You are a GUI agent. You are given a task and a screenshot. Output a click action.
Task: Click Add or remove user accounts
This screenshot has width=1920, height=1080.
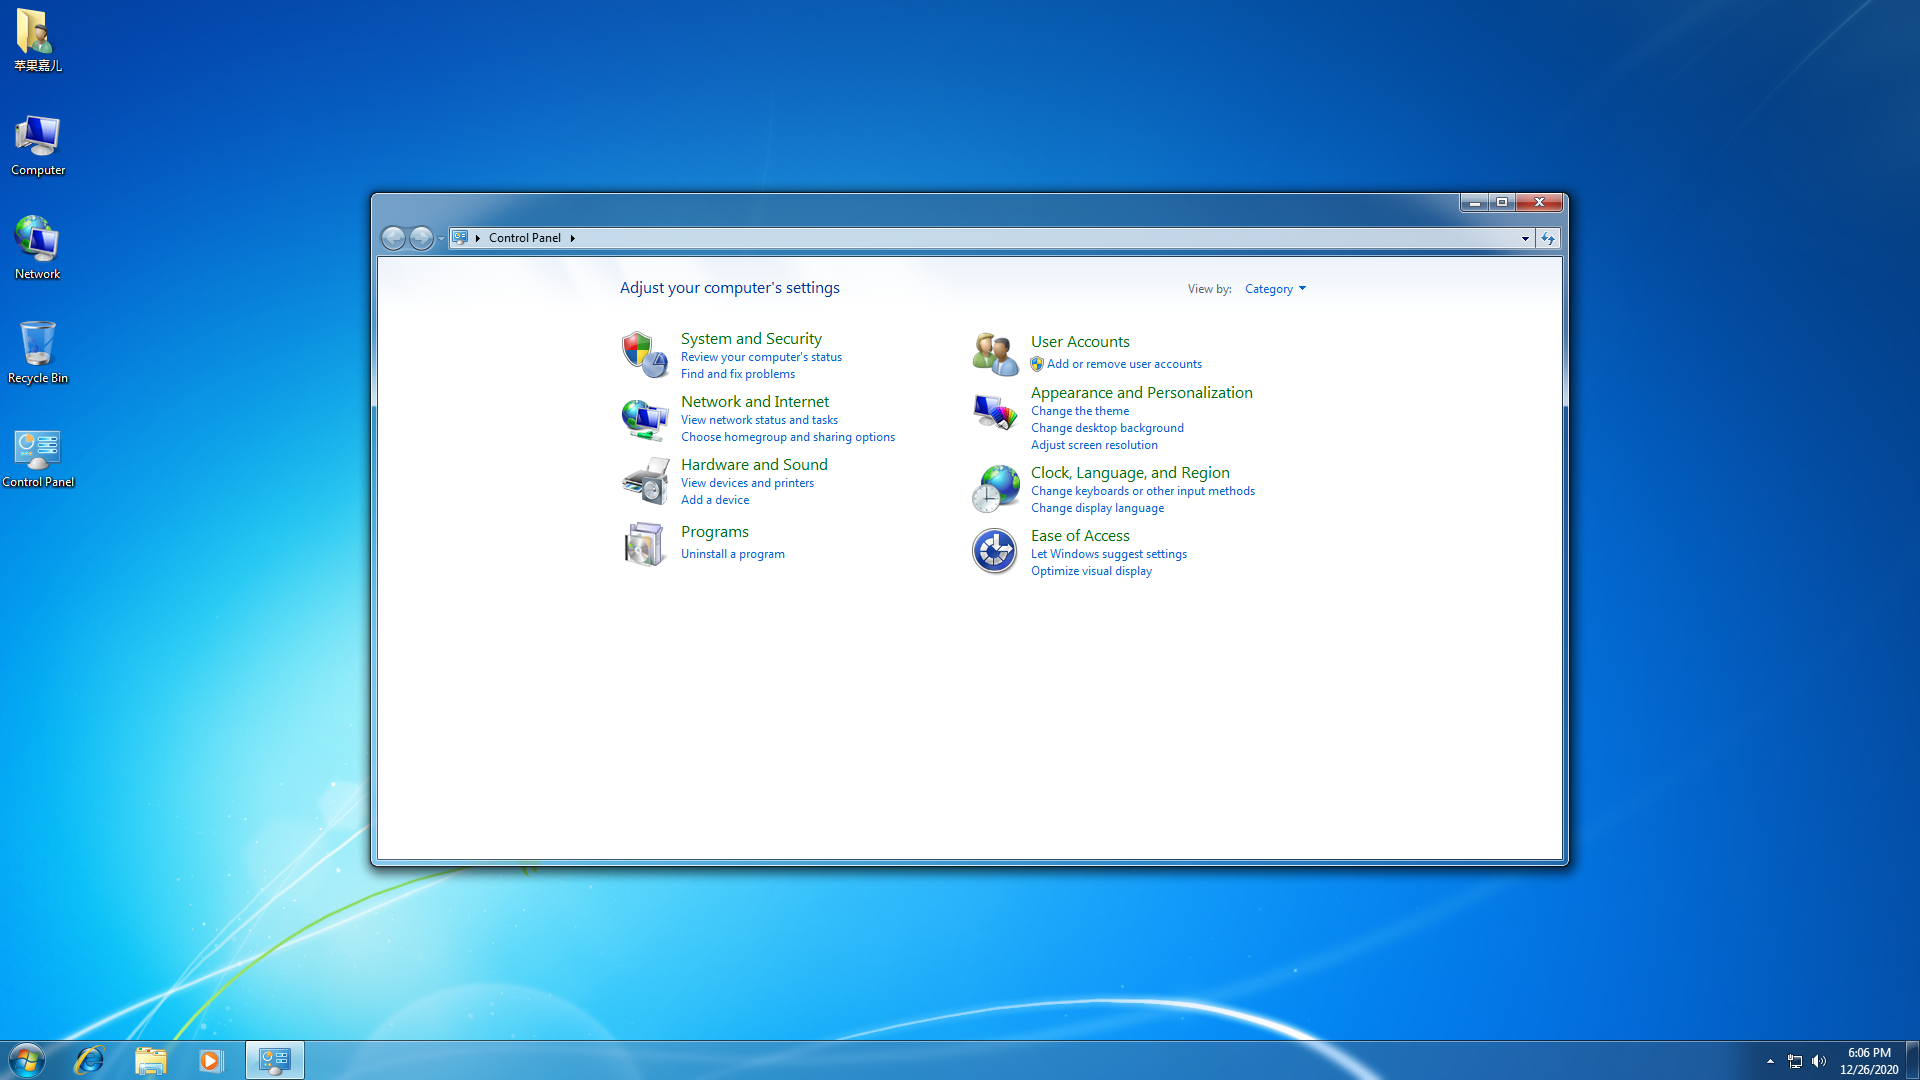pyautogui.click(x=1124, y=363)
